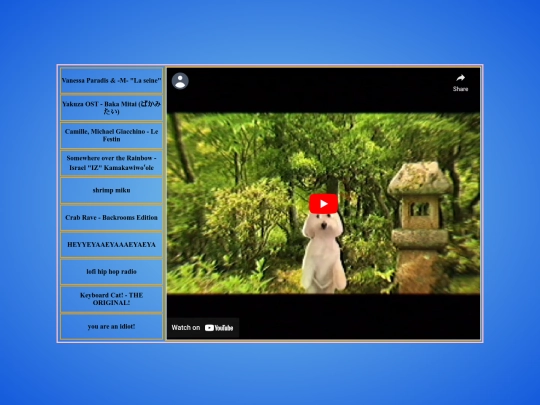
Task: Select HEYYEYAAEYAAAEYAEYA from the list
Action: [112, 245]
